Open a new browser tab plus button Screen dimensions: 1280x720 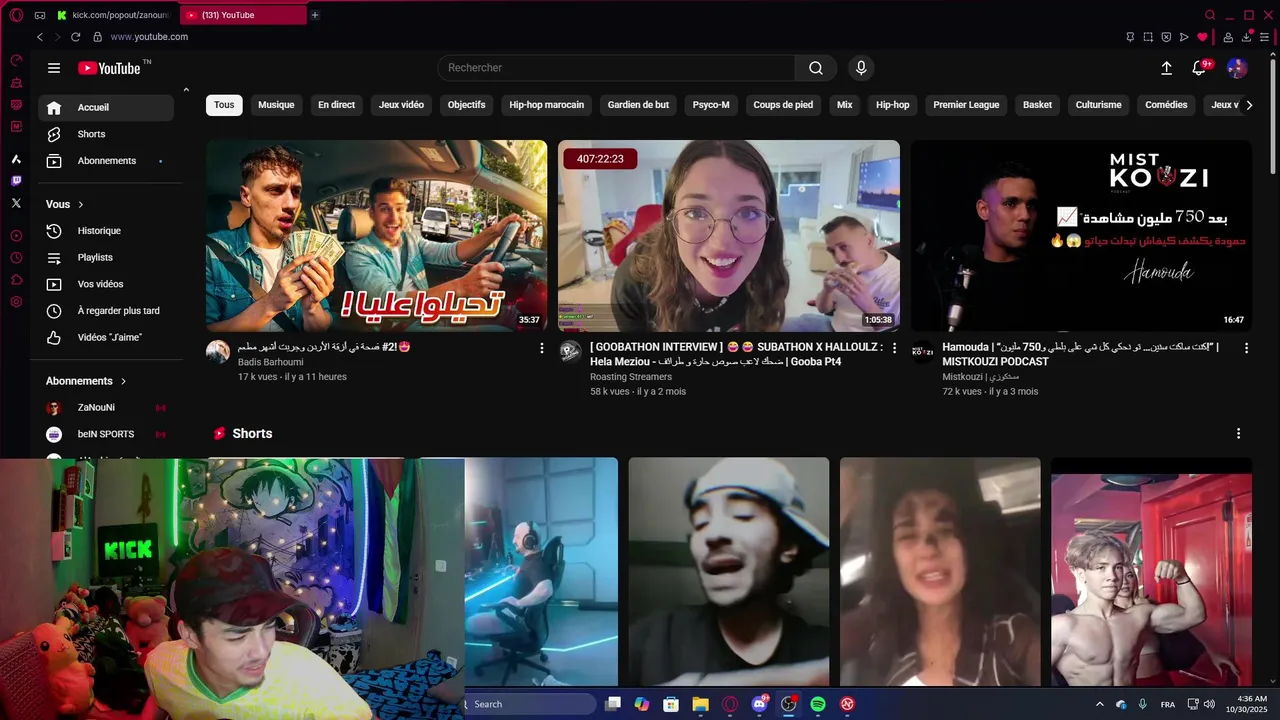click(314, 15)
